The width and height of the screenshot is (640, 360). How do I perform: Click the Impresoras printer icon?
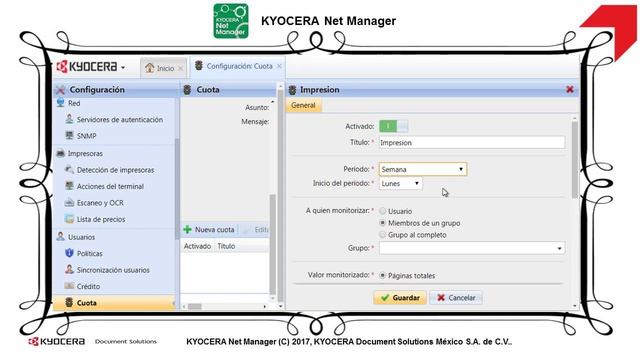pos(60,153)
